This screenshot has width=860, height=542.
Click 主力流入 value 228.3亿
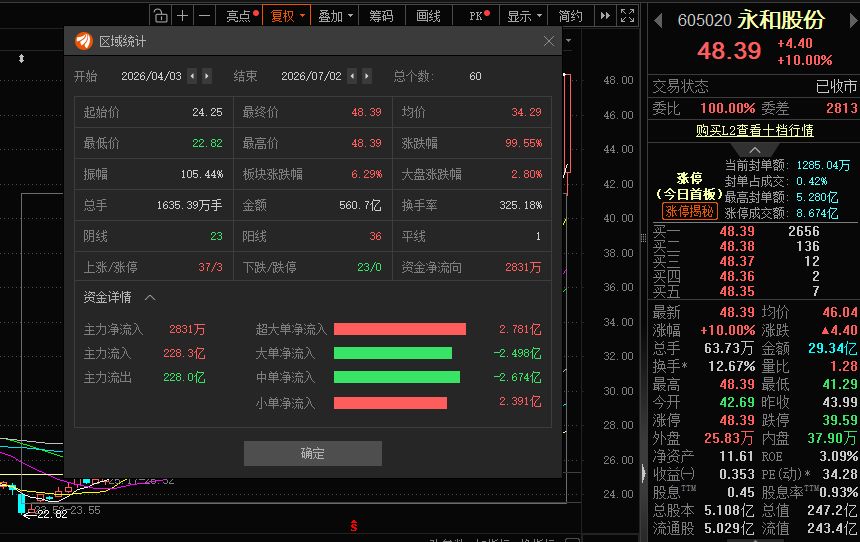(x=184, y=353)
